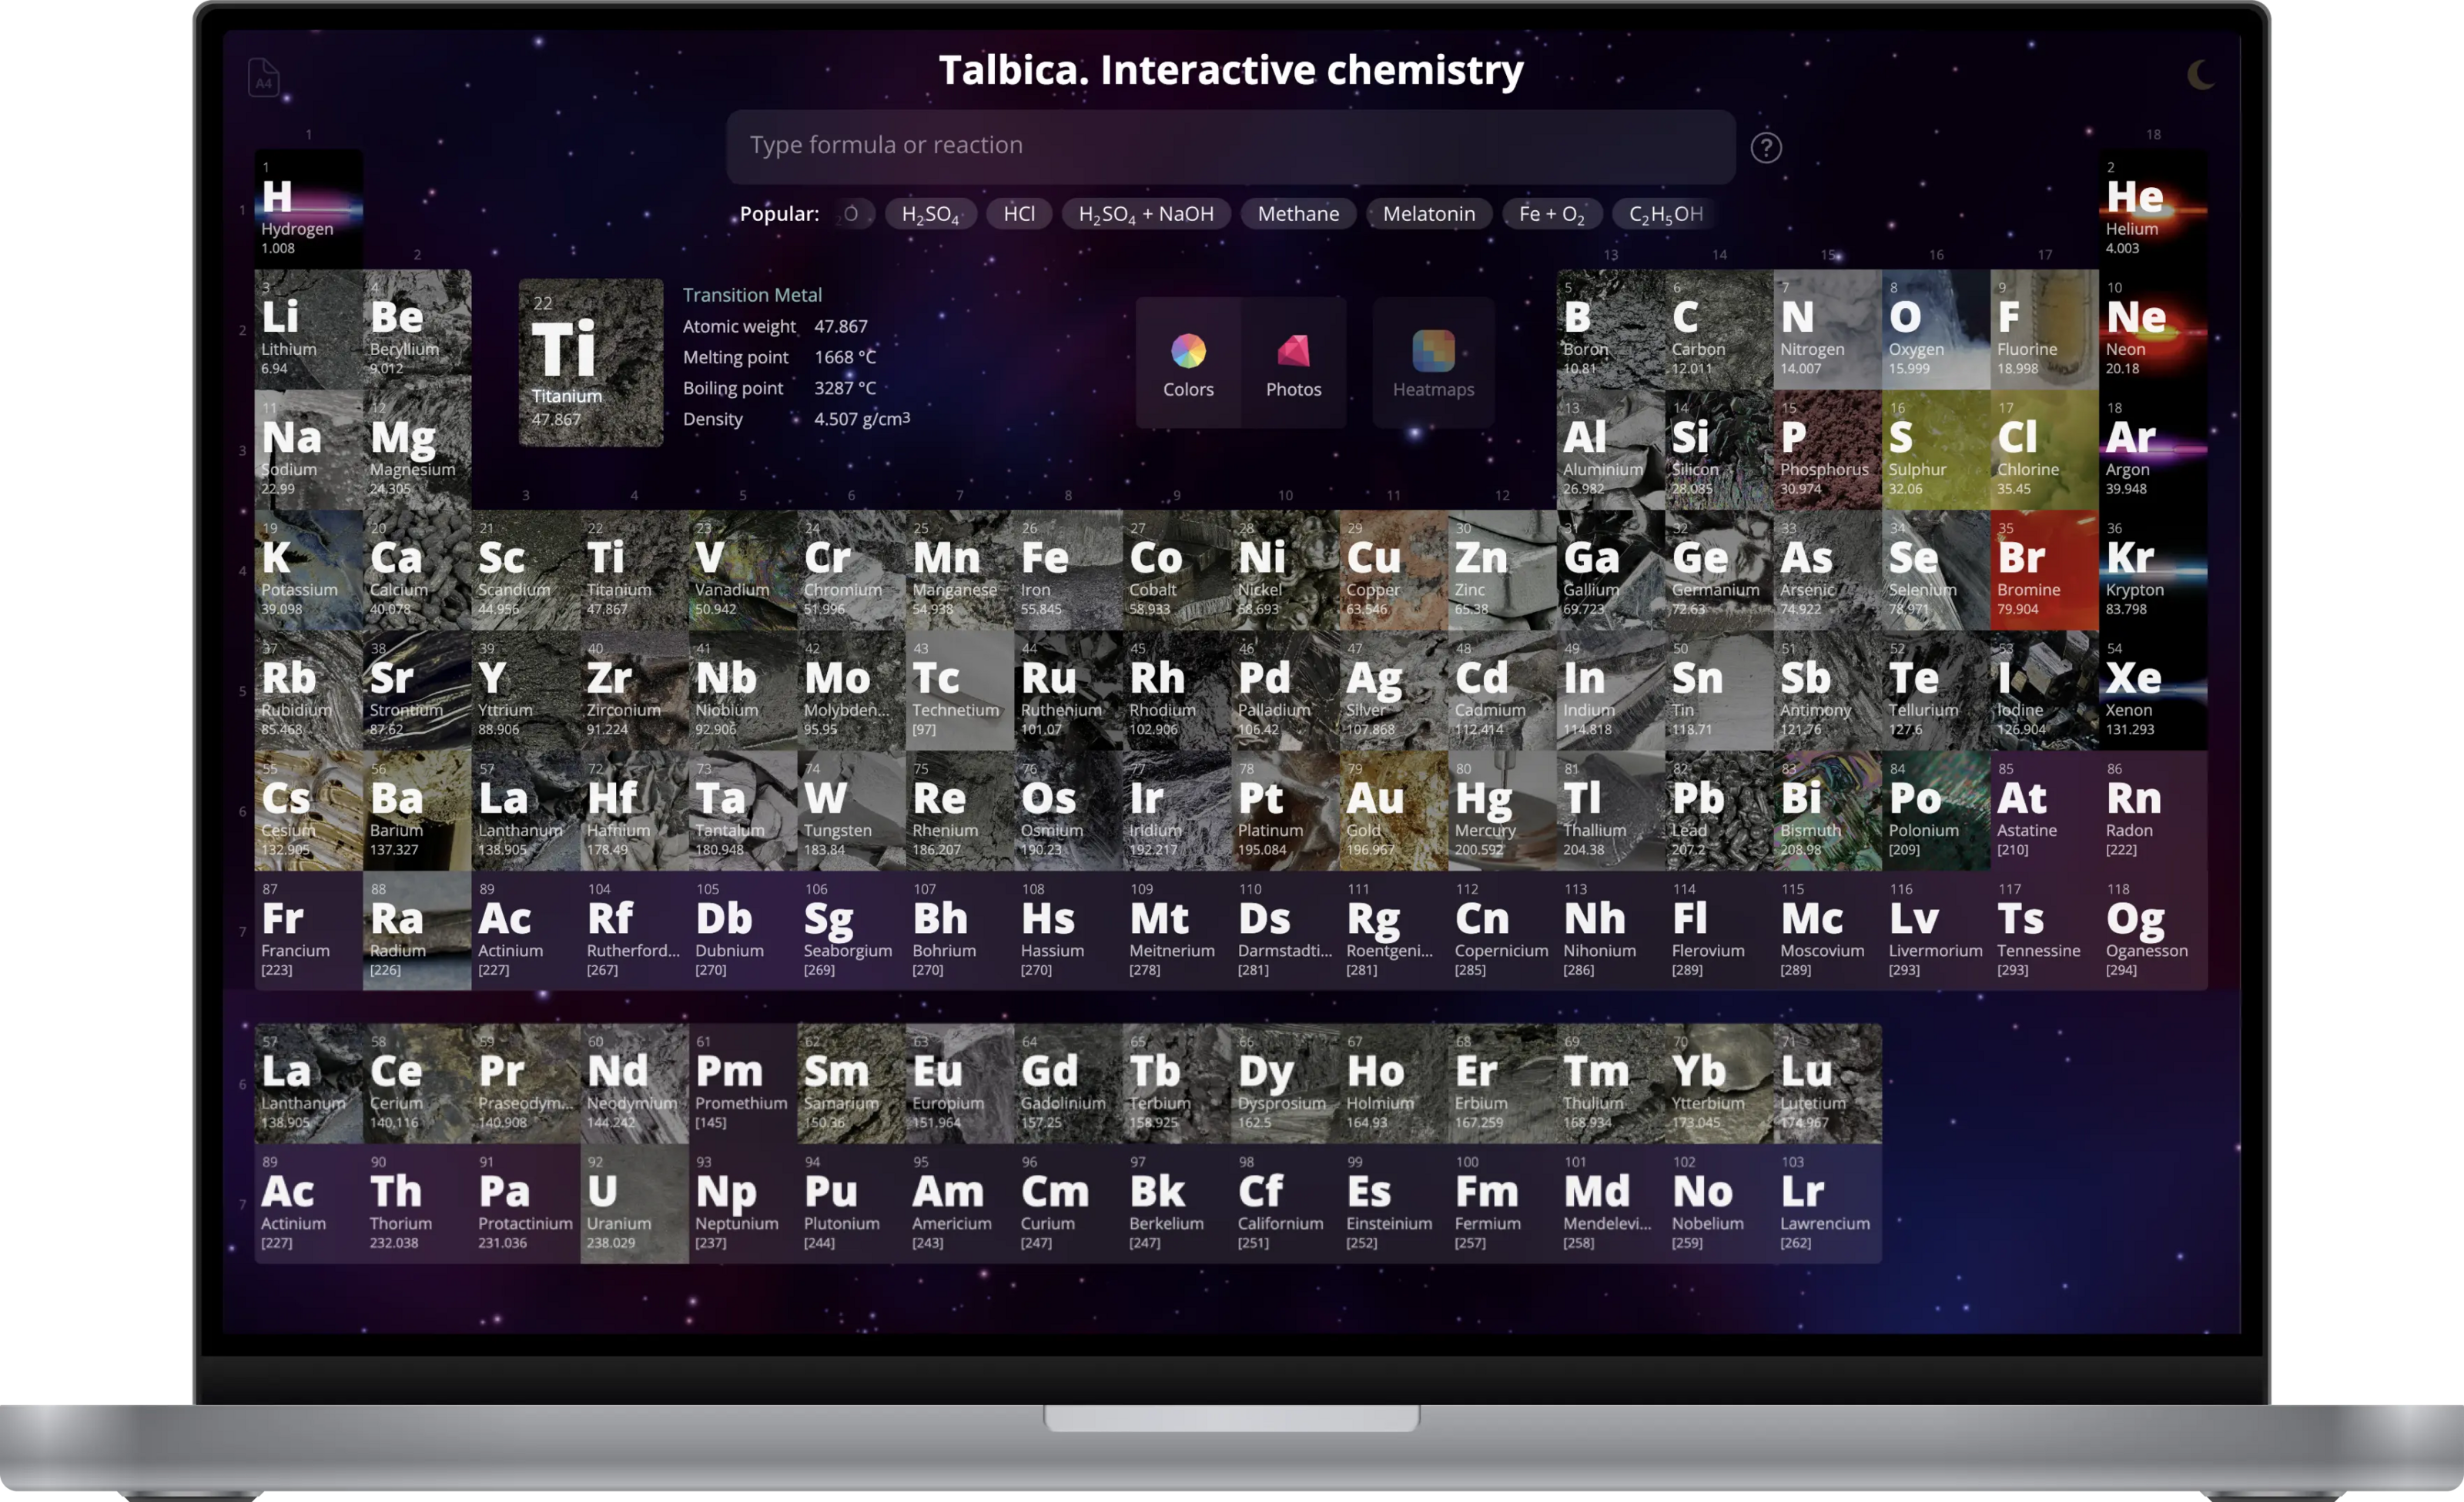
Task: Open the Copper element tile
Action: pyautogui.click(x=1394, y=570)
